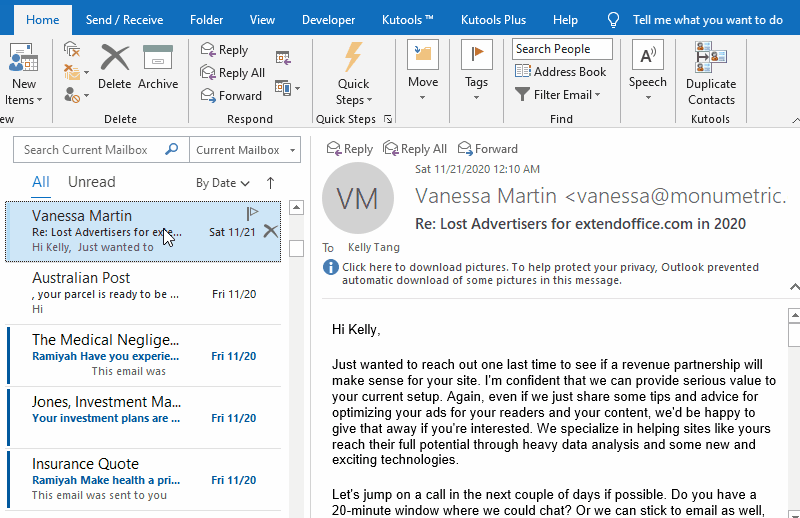Expand the New Items dropdown arrow
This screenshot has height=518, width=800.
click(39, 100)
